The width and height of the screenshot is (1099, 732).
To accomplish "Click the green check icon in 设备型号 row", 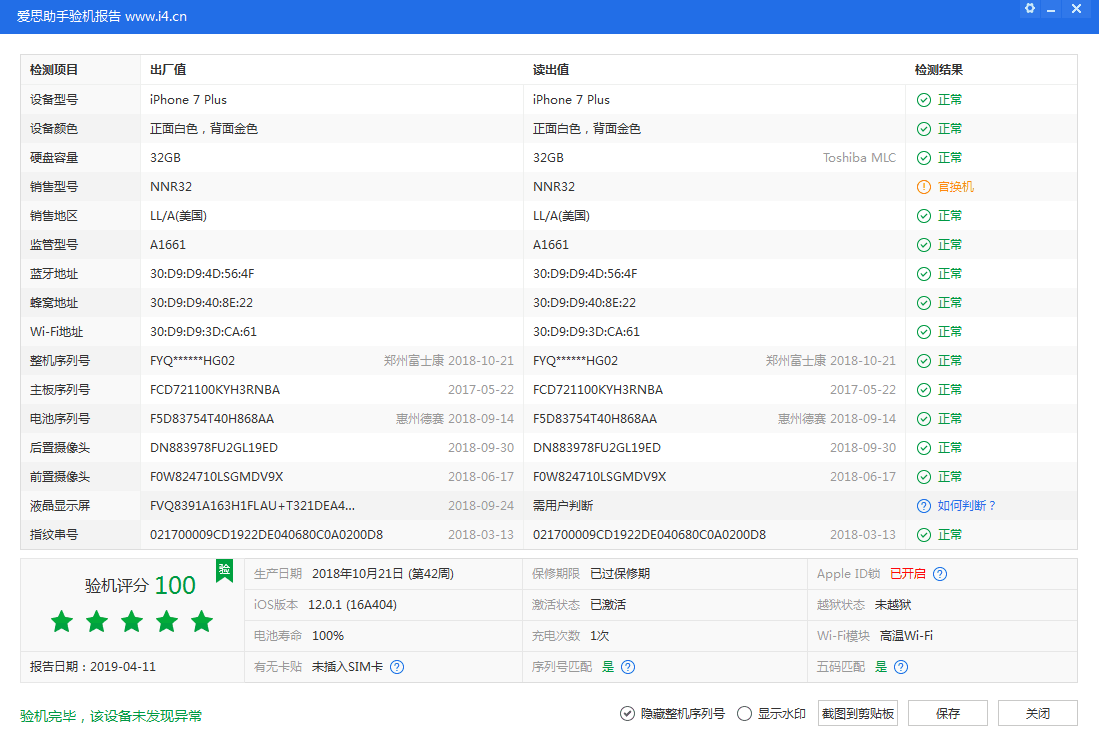I will pyautogui.click(x=924, y=100).
